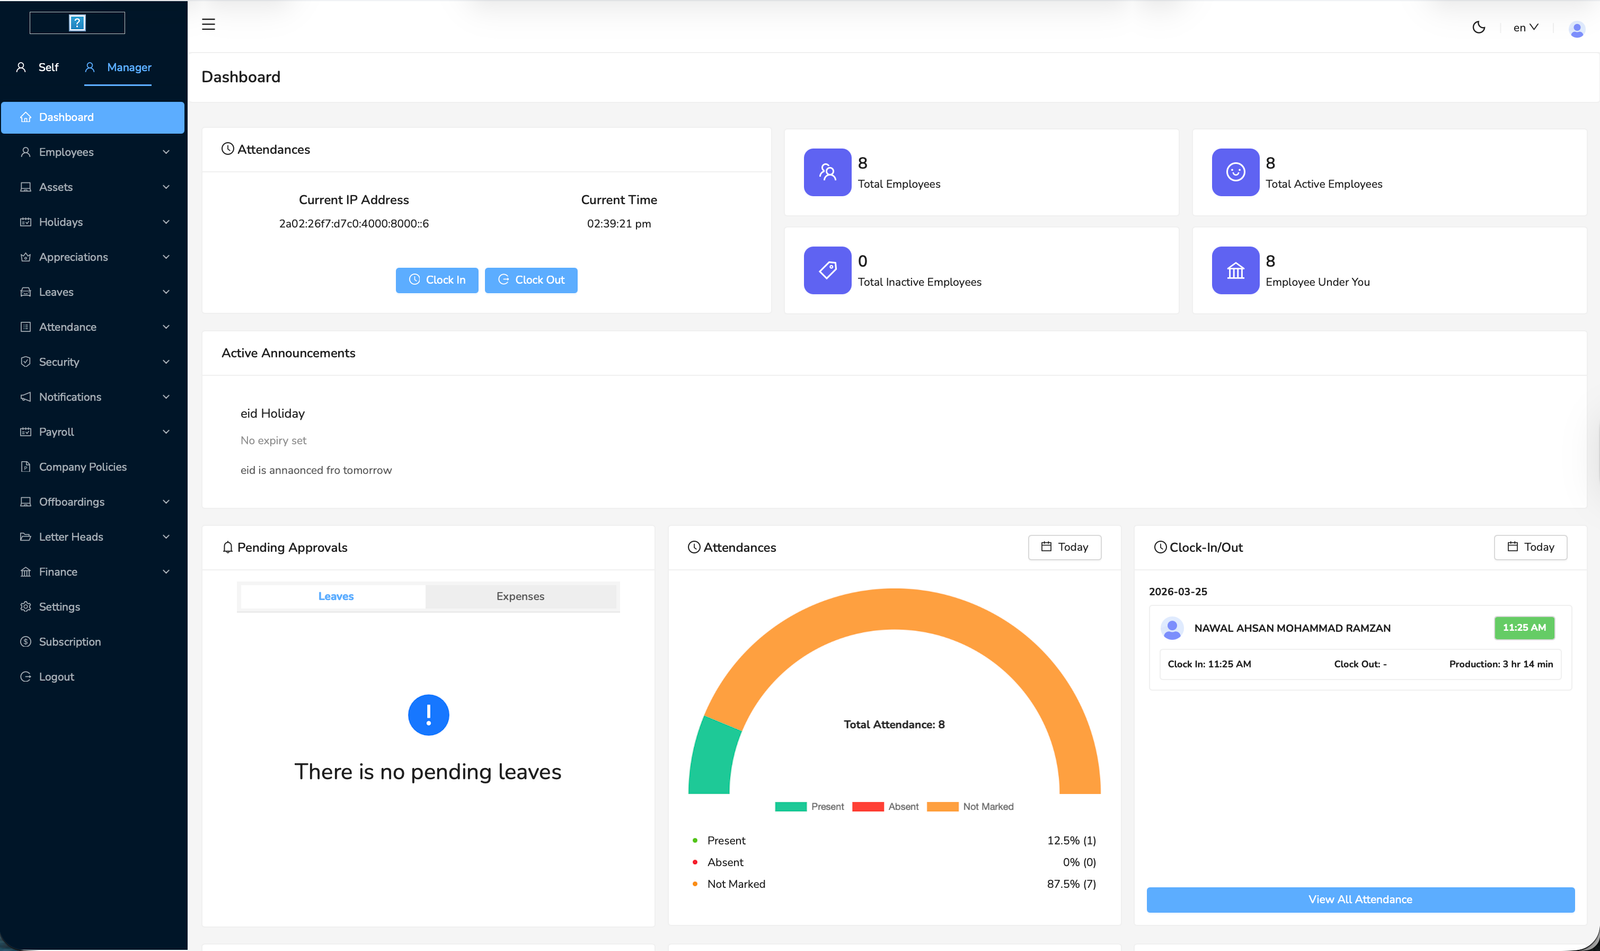
Task: Click the Logout icon in sidebar
Action: [x=25, y=676]
